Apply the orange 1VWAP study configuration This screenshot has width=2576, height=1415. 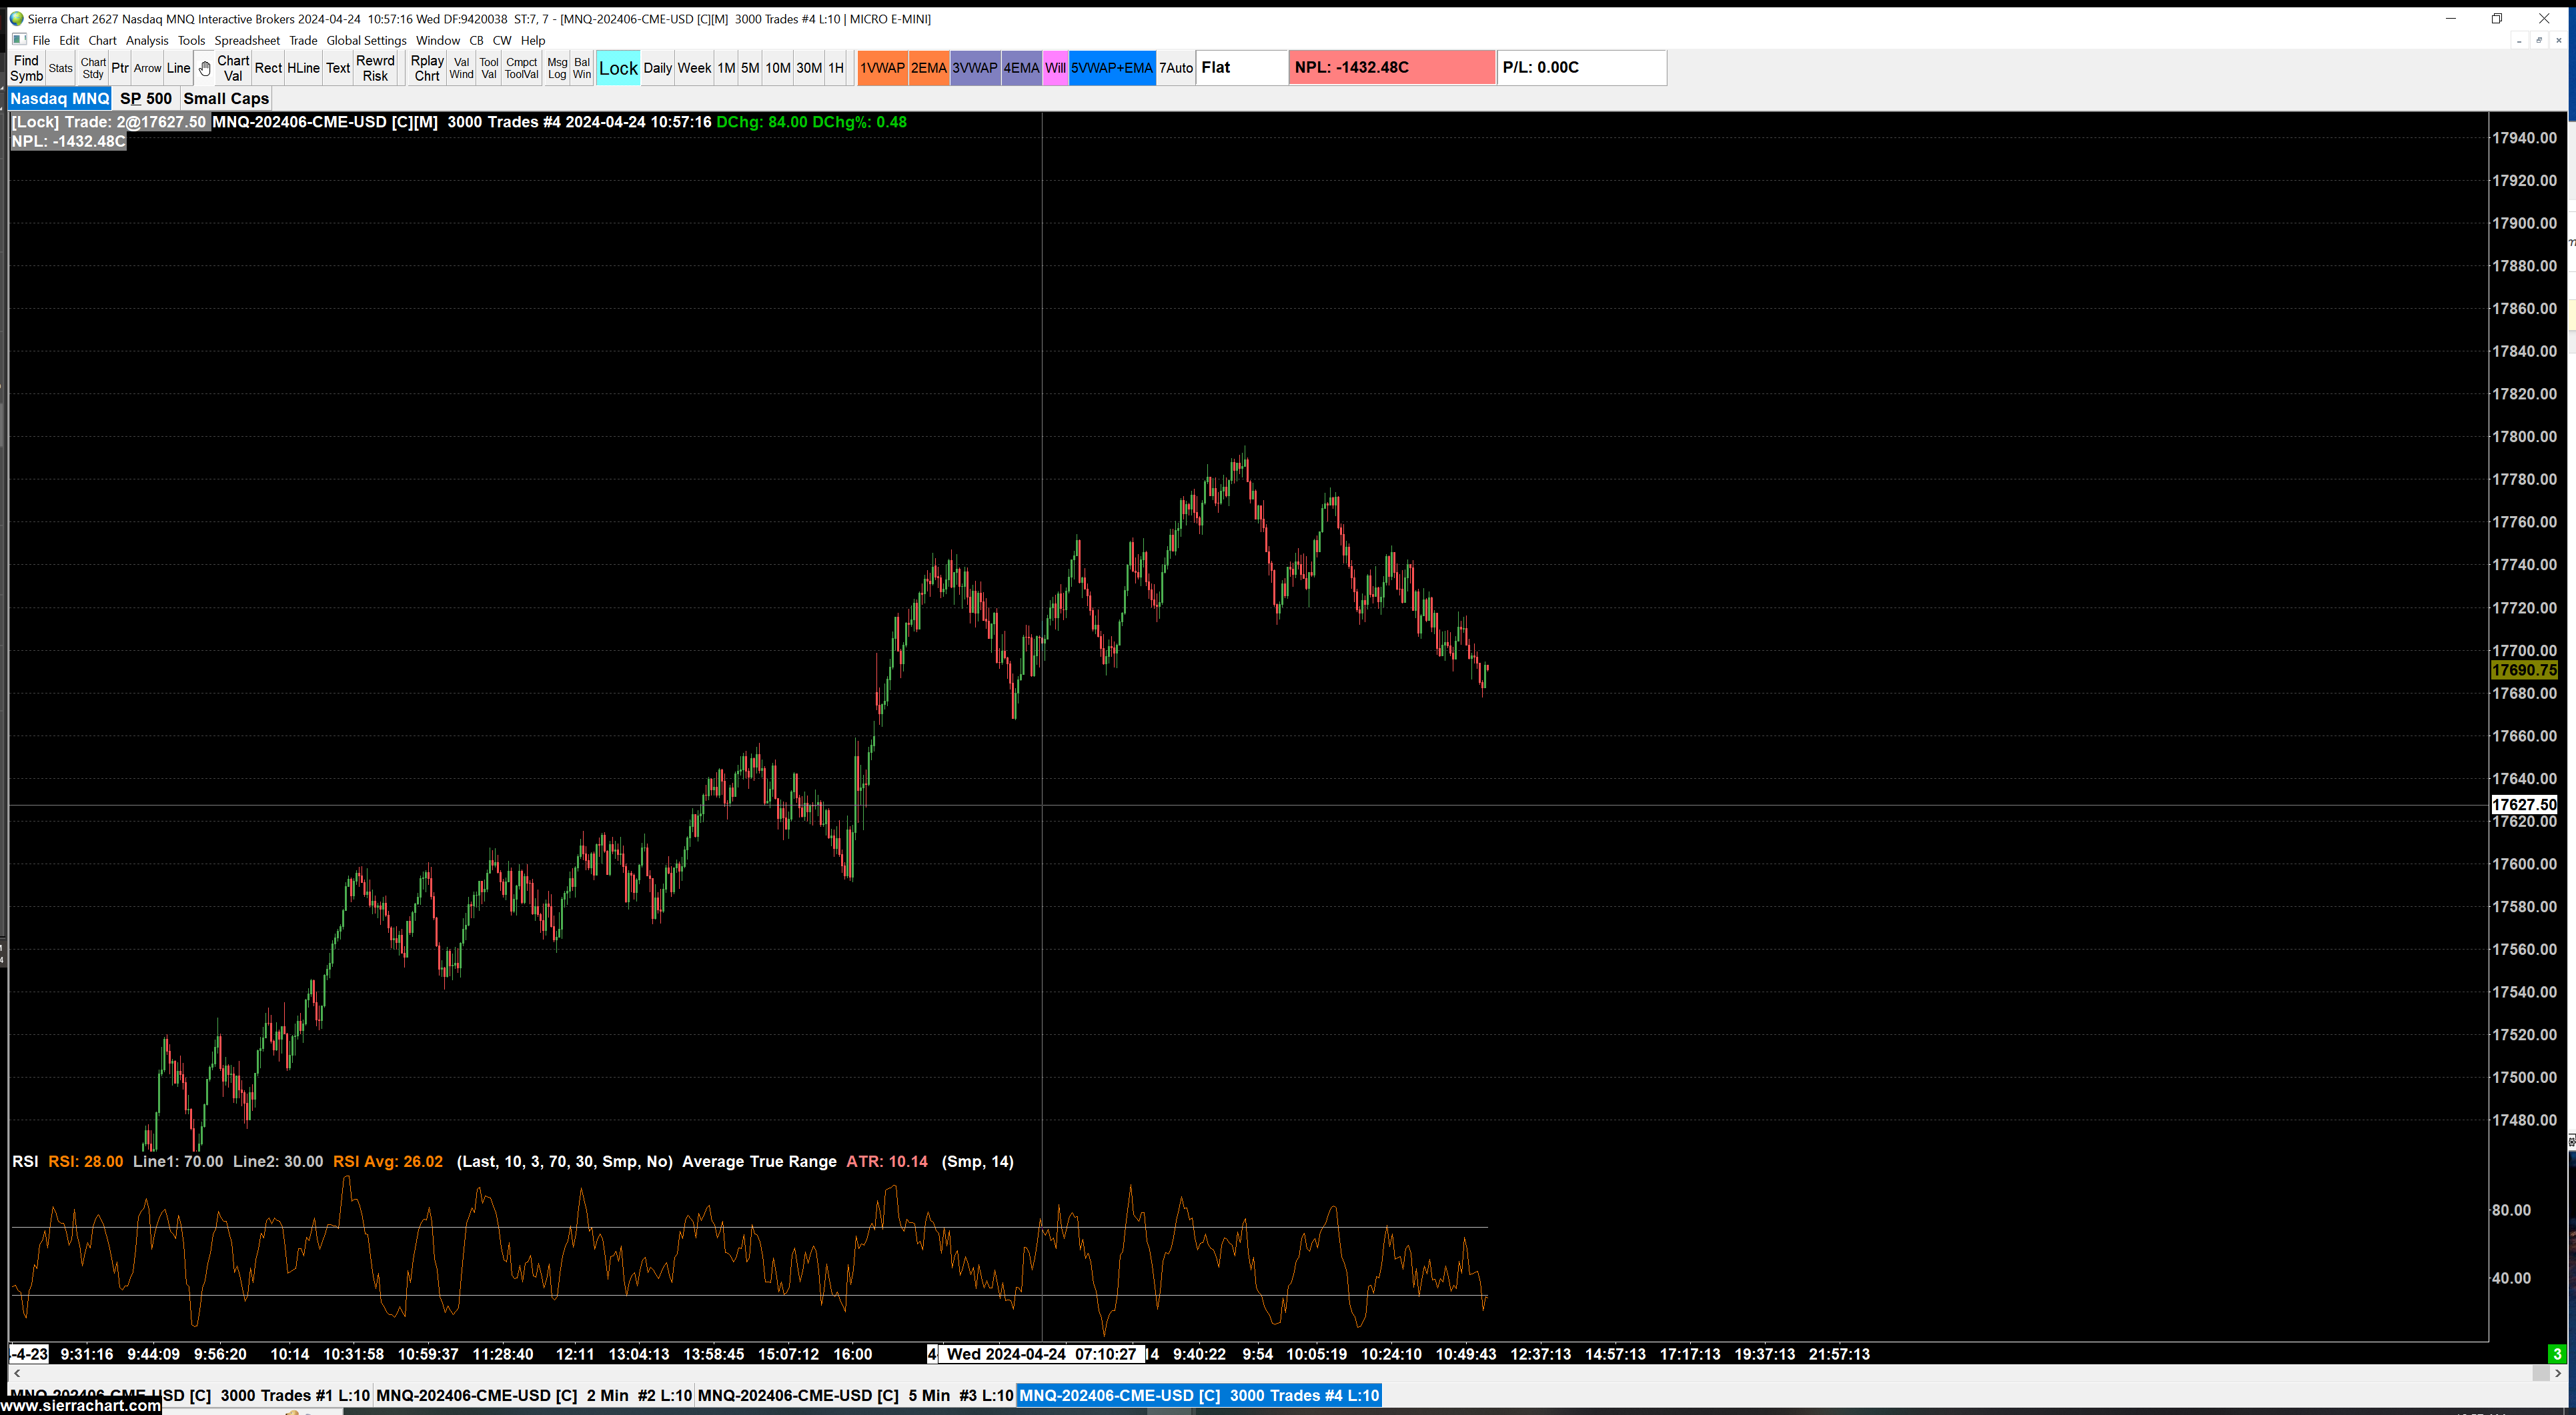[x=882, y=68]
